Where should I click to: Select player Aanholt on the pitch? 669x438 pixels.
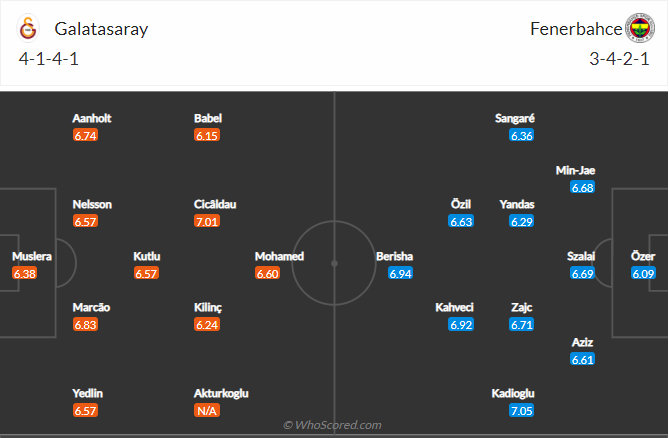[92, 118]
